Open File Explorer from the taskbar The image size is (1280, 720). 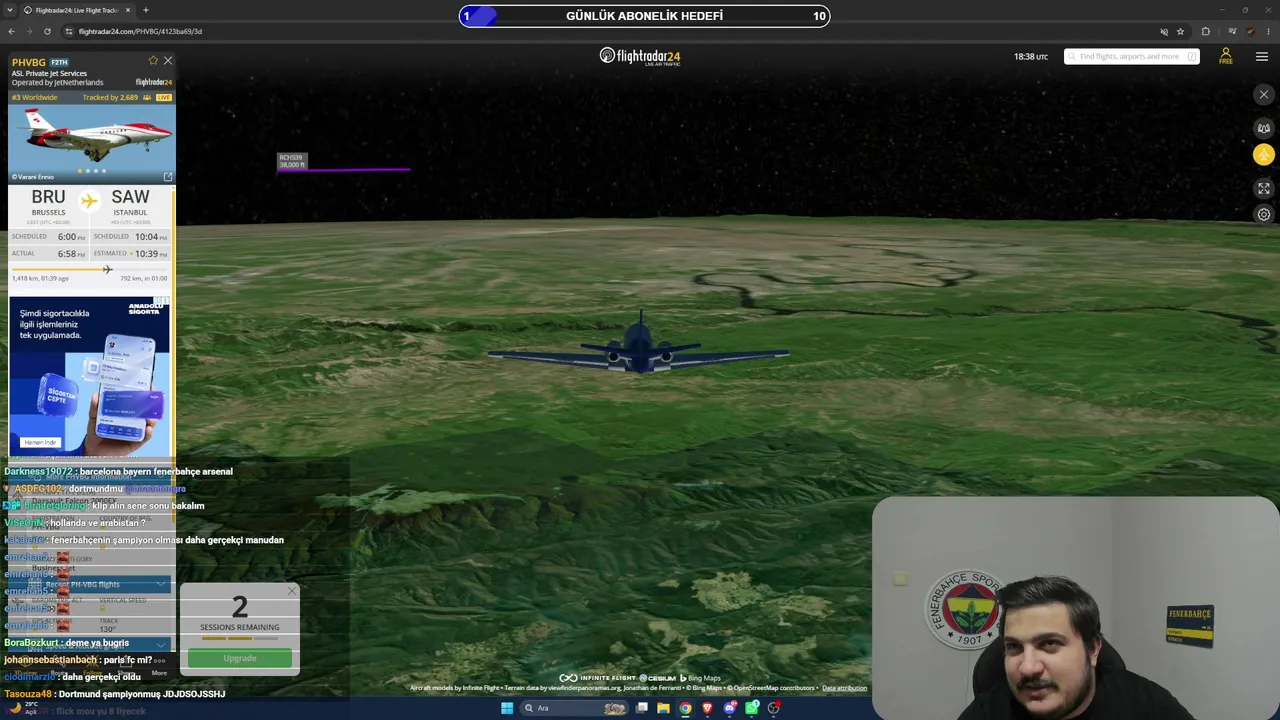tap(663, 708)
